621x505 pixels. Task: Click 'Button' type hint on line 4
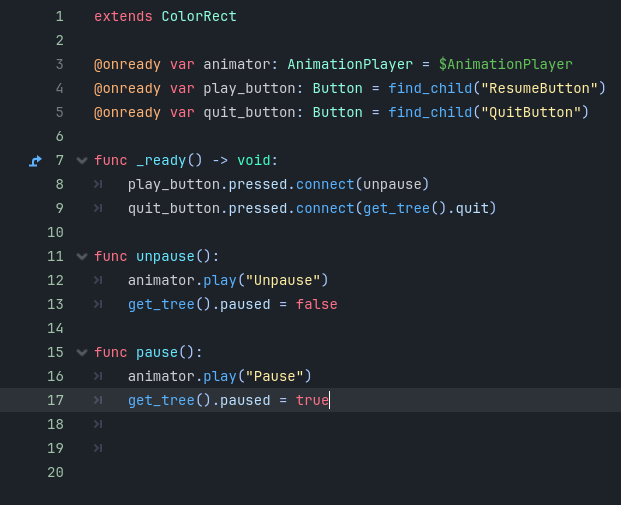pyautogui.click(x=337, y=88)
